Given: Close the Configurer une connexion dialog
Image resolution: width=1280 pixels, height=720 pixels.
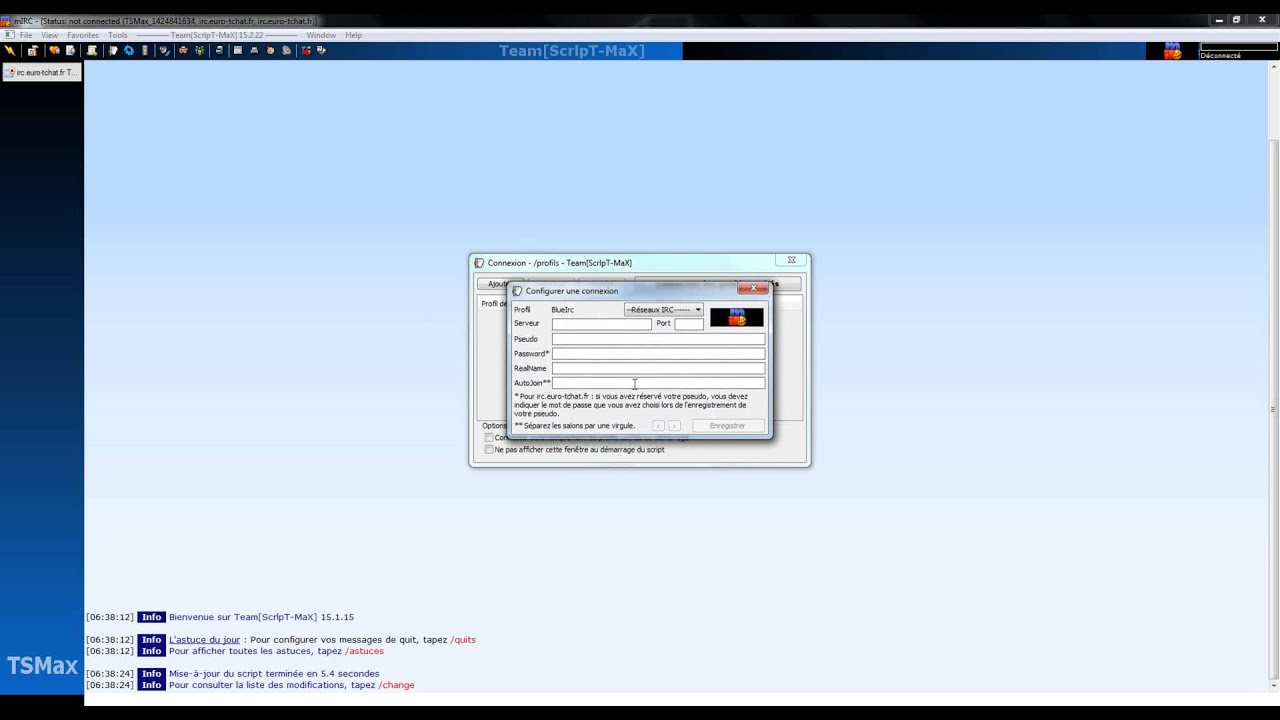Looking at the screenshot, I should coord(753,288).
